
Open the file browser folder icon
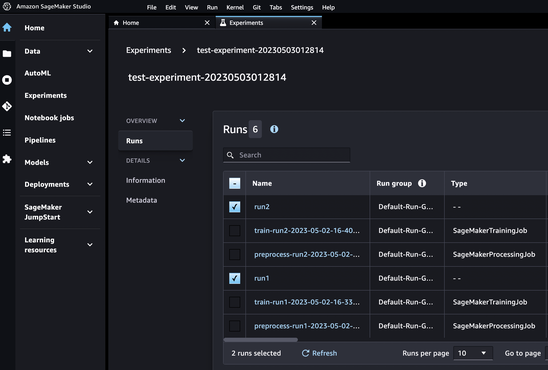pos(7,53)
